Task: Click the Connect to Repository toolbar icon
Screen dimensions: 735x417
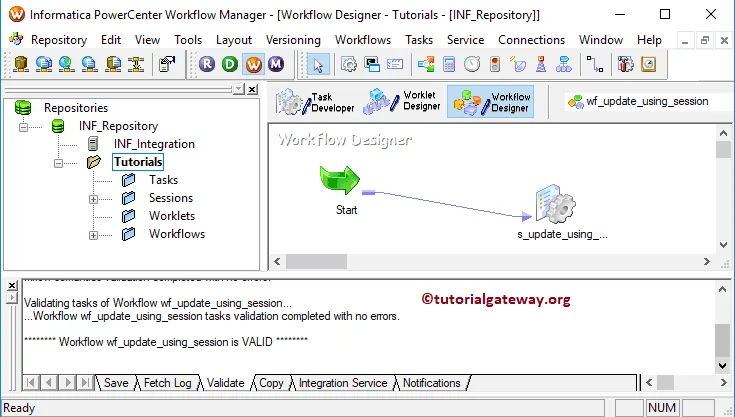Action: (21, 64)
